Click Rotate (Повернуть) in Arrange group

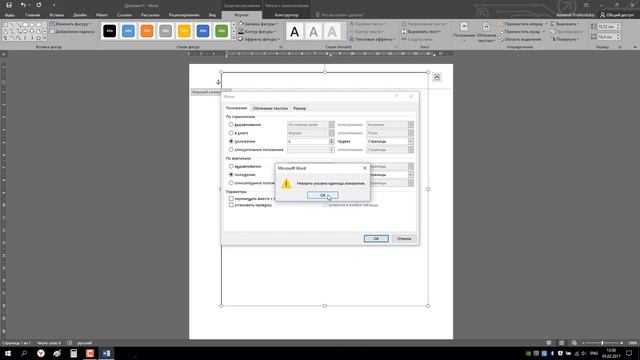[x=564, y=39]
